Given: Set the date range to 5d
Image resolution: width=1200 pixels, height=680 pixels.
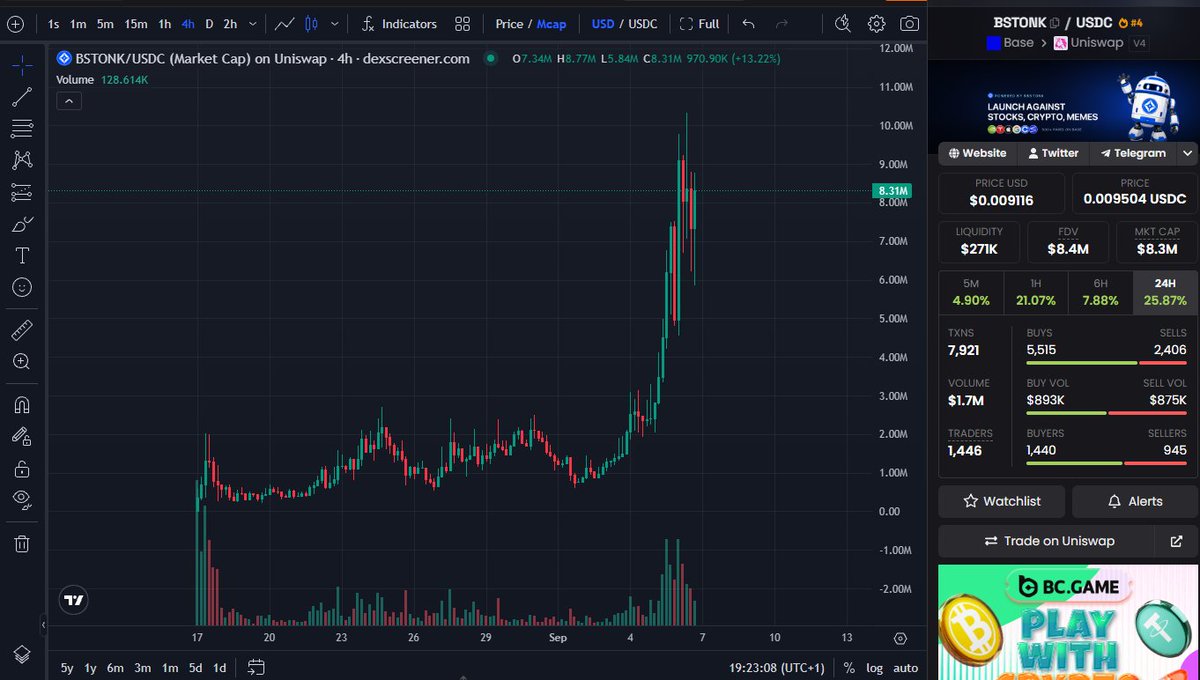Looking at the screenshot, I should pyautogui.click(x=195, y=667).
